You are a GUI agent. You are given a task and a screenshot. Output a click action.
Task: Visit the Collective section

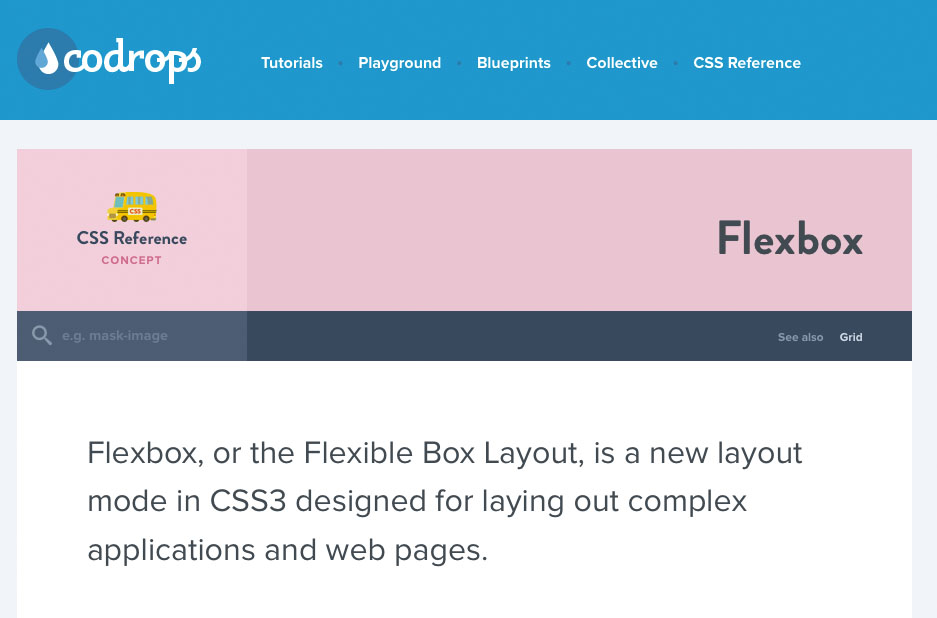621,63
